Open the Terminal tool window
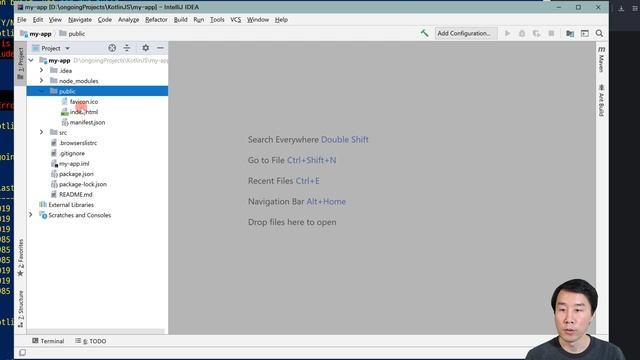 click(48, 341)
